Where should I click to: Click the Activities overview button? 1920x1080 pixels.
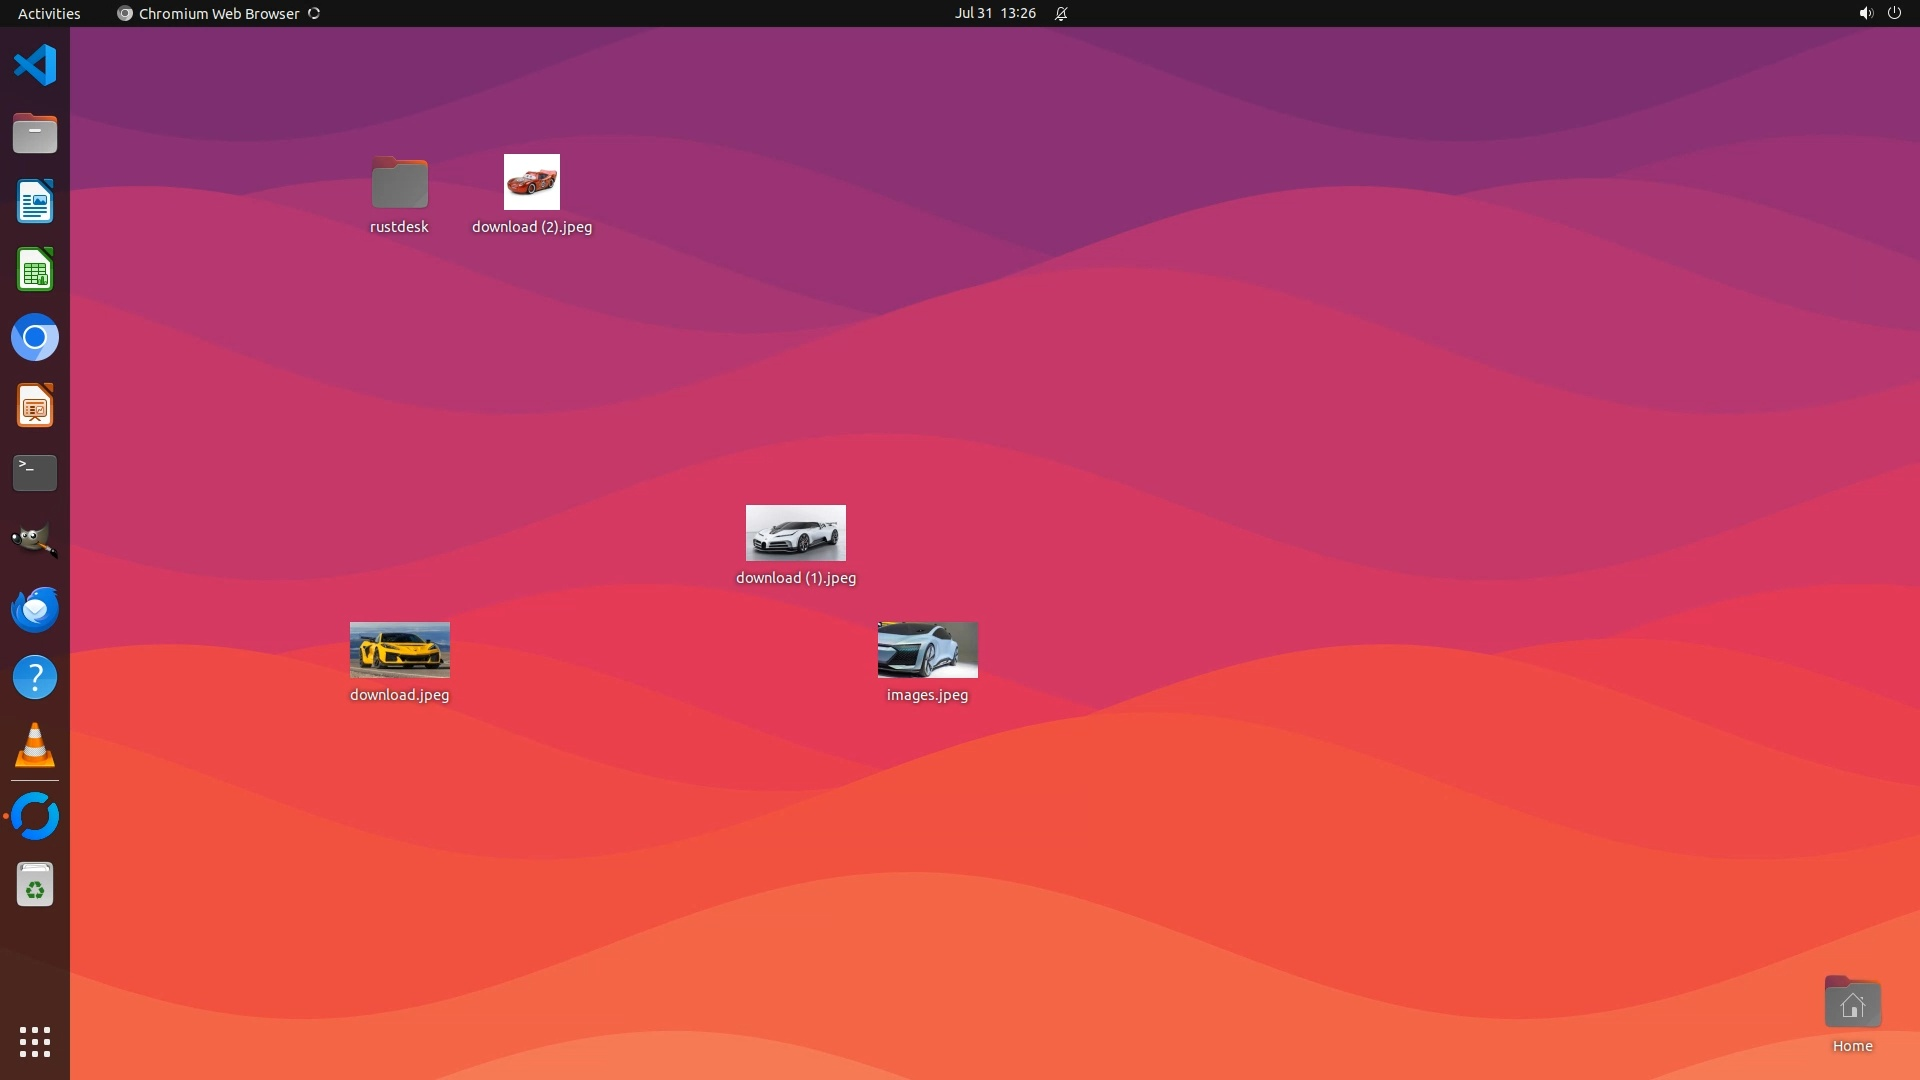click(x=49, y=13)
